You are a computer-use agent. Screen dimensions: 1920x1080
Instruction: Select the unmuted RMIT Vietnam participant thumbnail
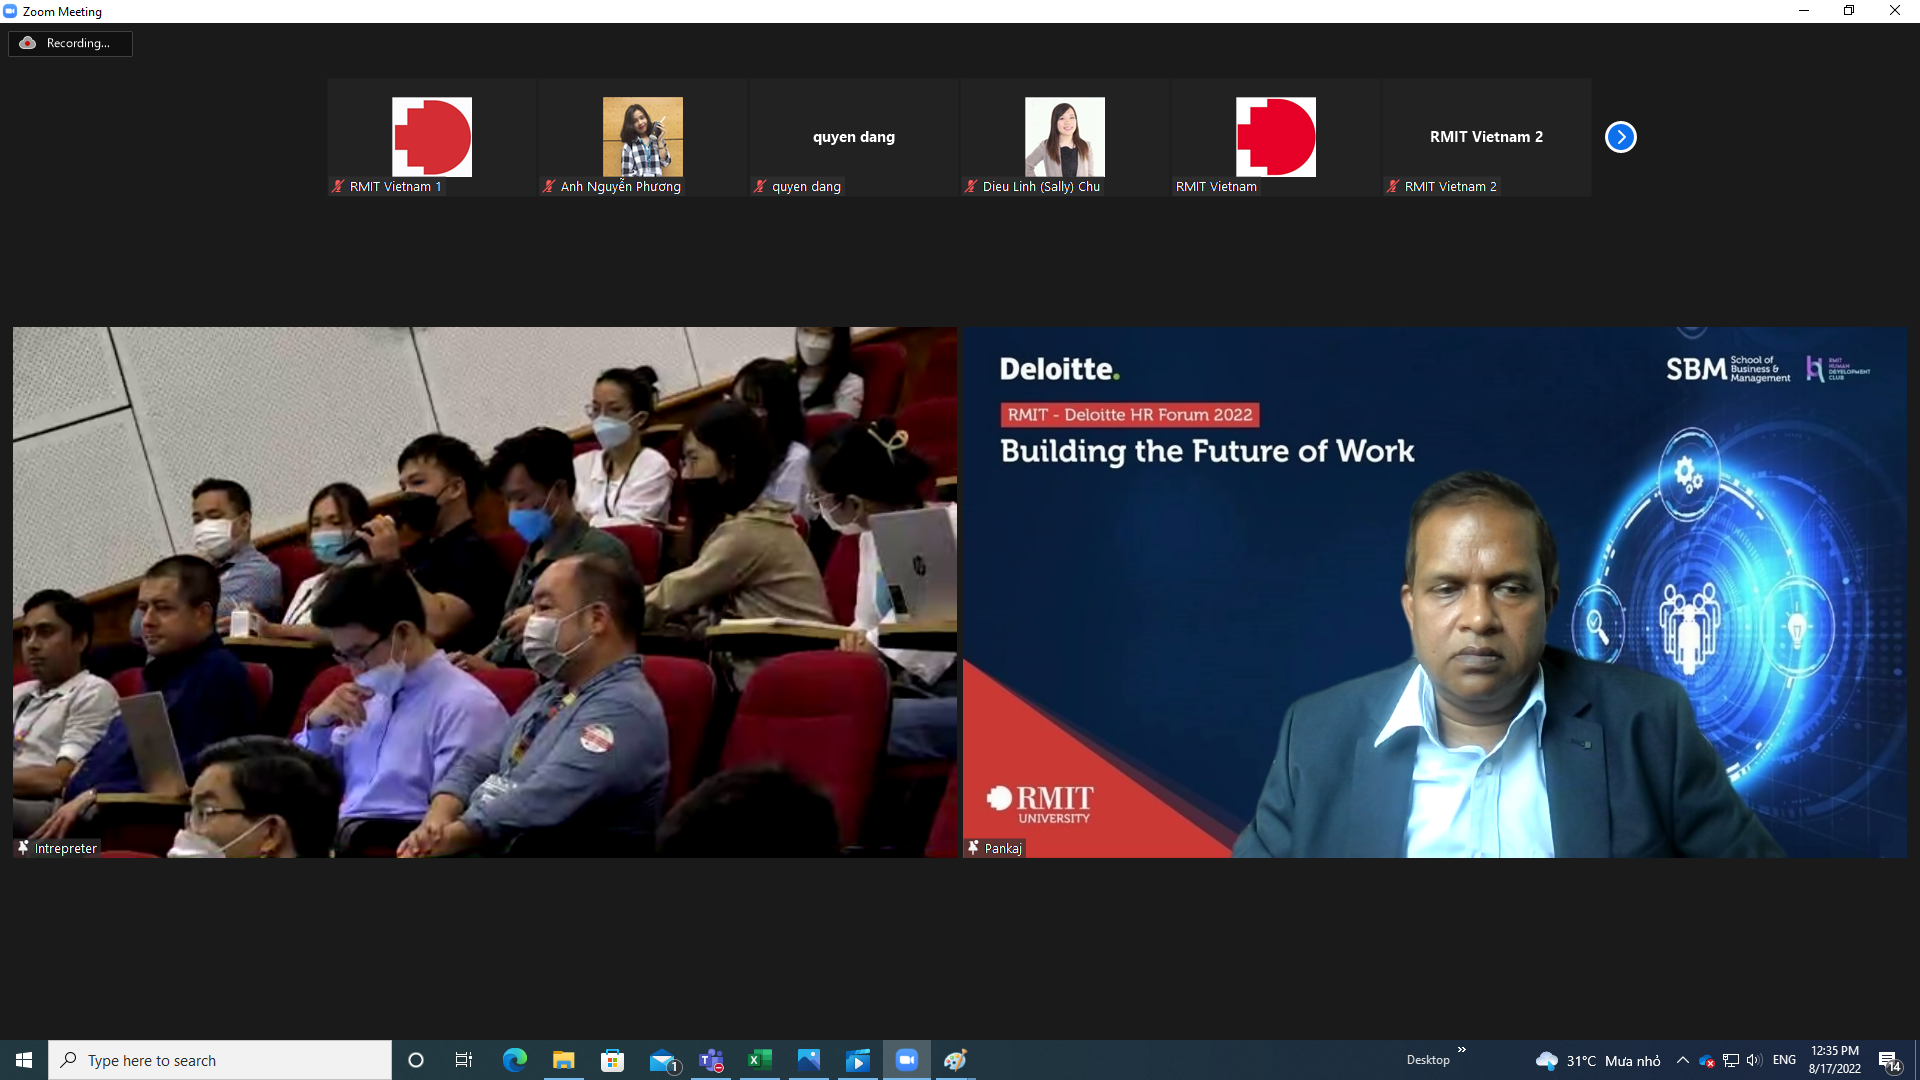(1276, 137)
